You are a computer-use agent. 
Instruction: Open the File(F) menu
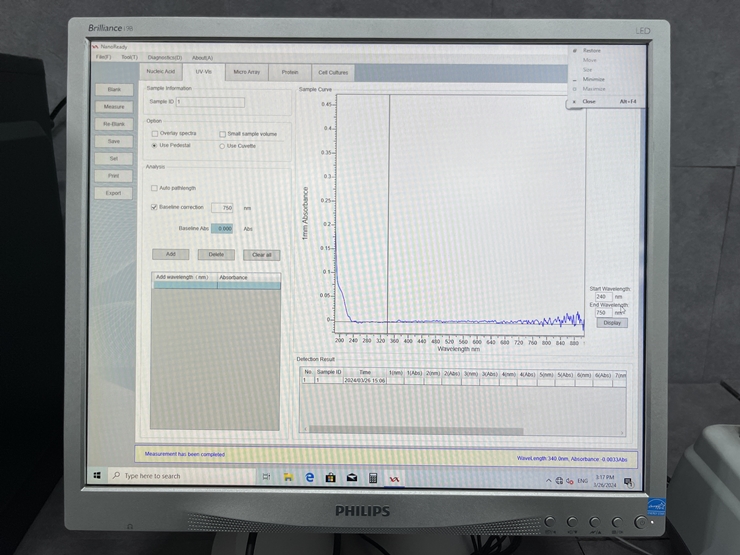click(x=102, y=57)
